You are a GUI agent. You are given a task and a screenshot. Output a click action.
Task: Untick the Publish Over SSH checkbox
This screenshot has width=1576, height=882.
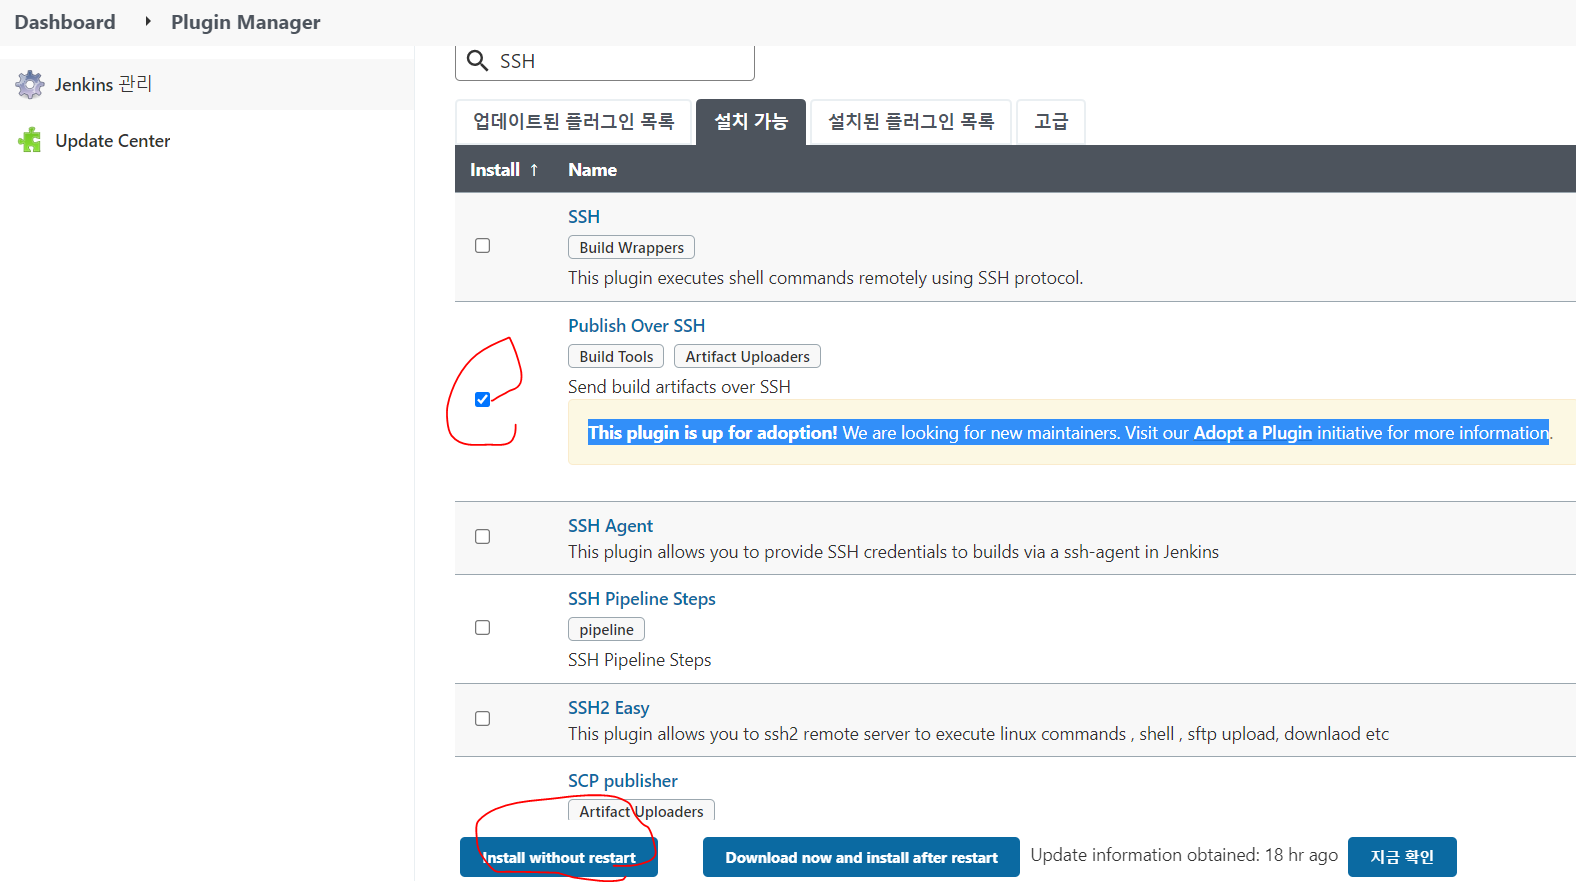pos(483,400)
